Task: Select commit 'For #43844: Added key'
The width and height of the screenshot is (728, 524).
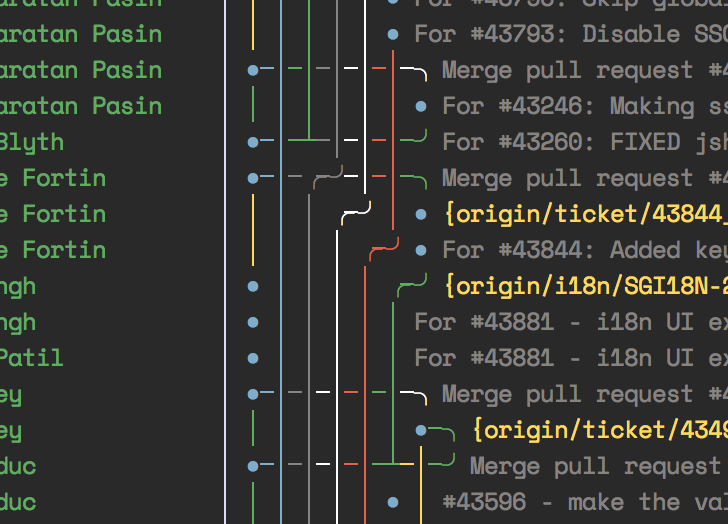Action: (x=585, y=250)
